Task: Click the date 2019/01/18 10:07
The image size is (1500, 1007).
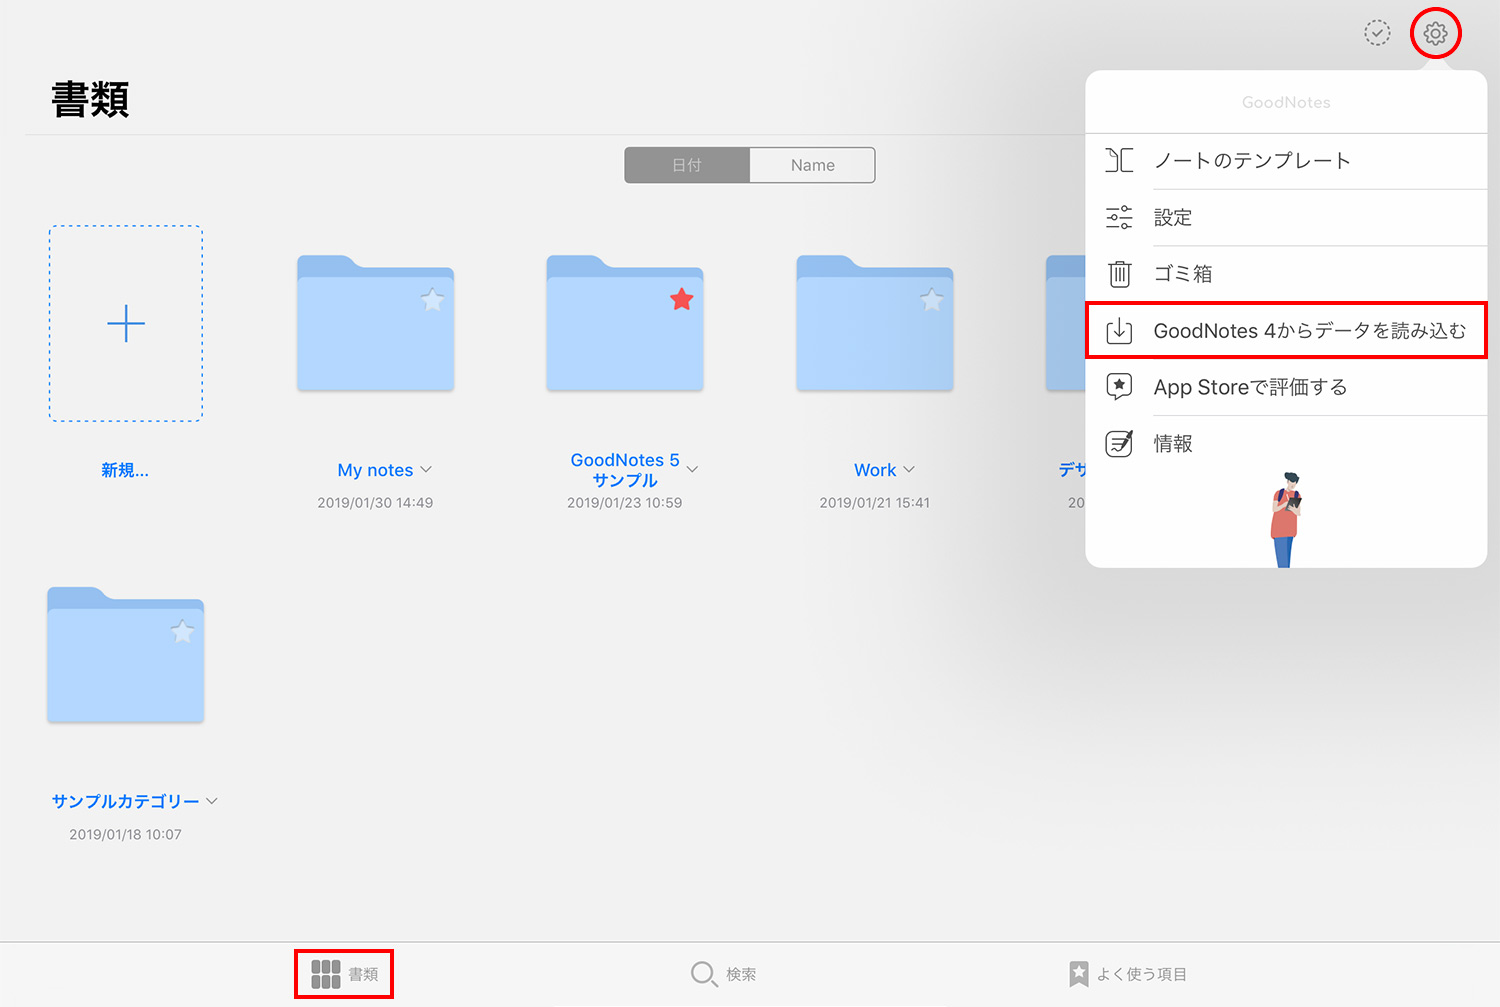Action: pyautogui.click(x=125, y=835)
